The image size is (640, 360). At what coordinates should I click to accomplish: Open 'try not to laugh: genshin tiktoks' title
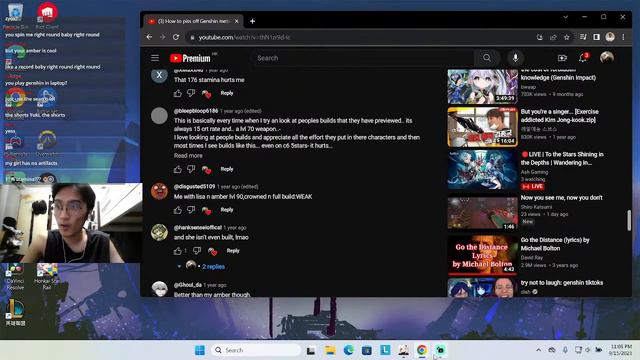click(562, 282)
